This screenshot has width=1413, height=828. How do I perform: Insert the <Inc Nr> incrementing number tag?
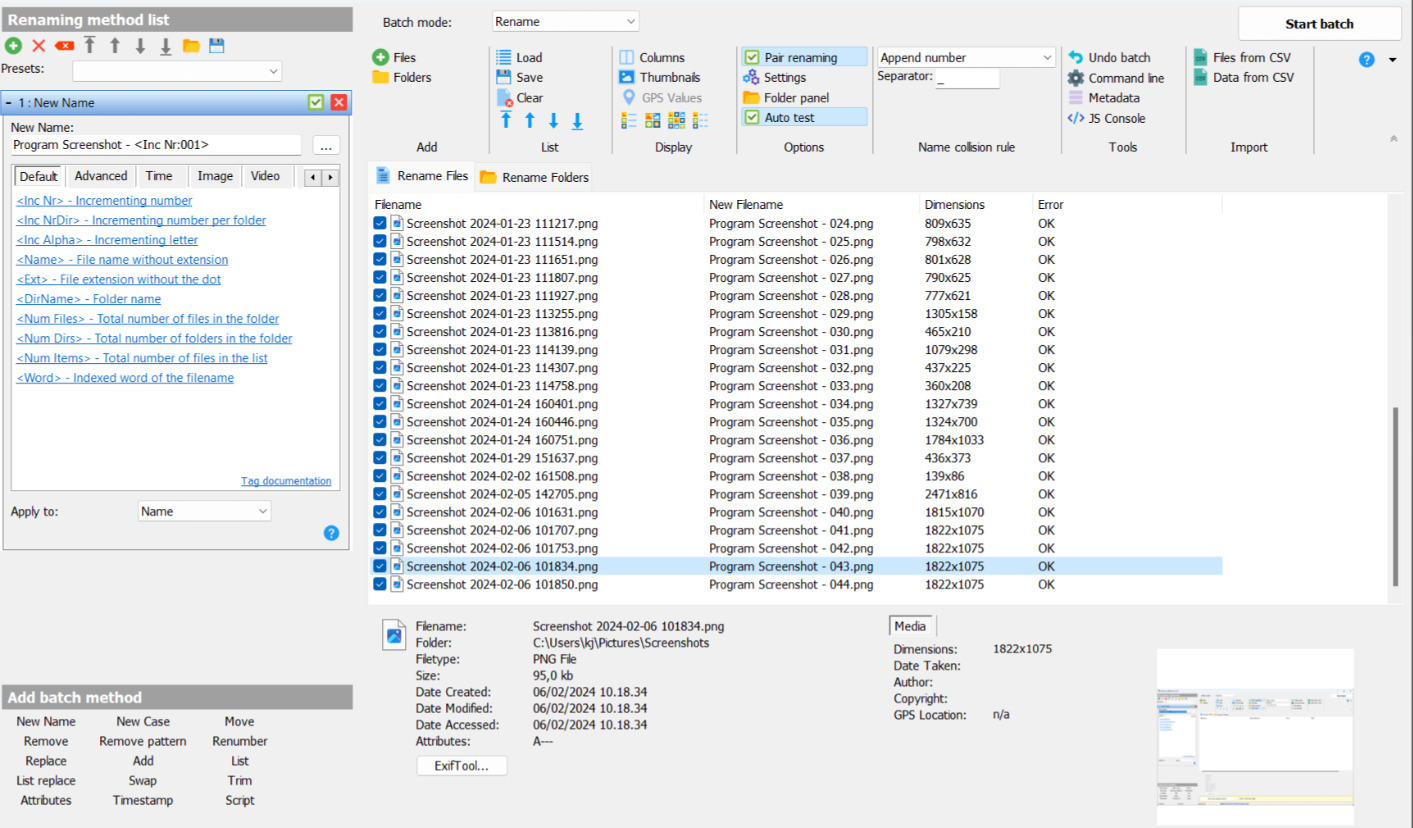pos(104,201)
